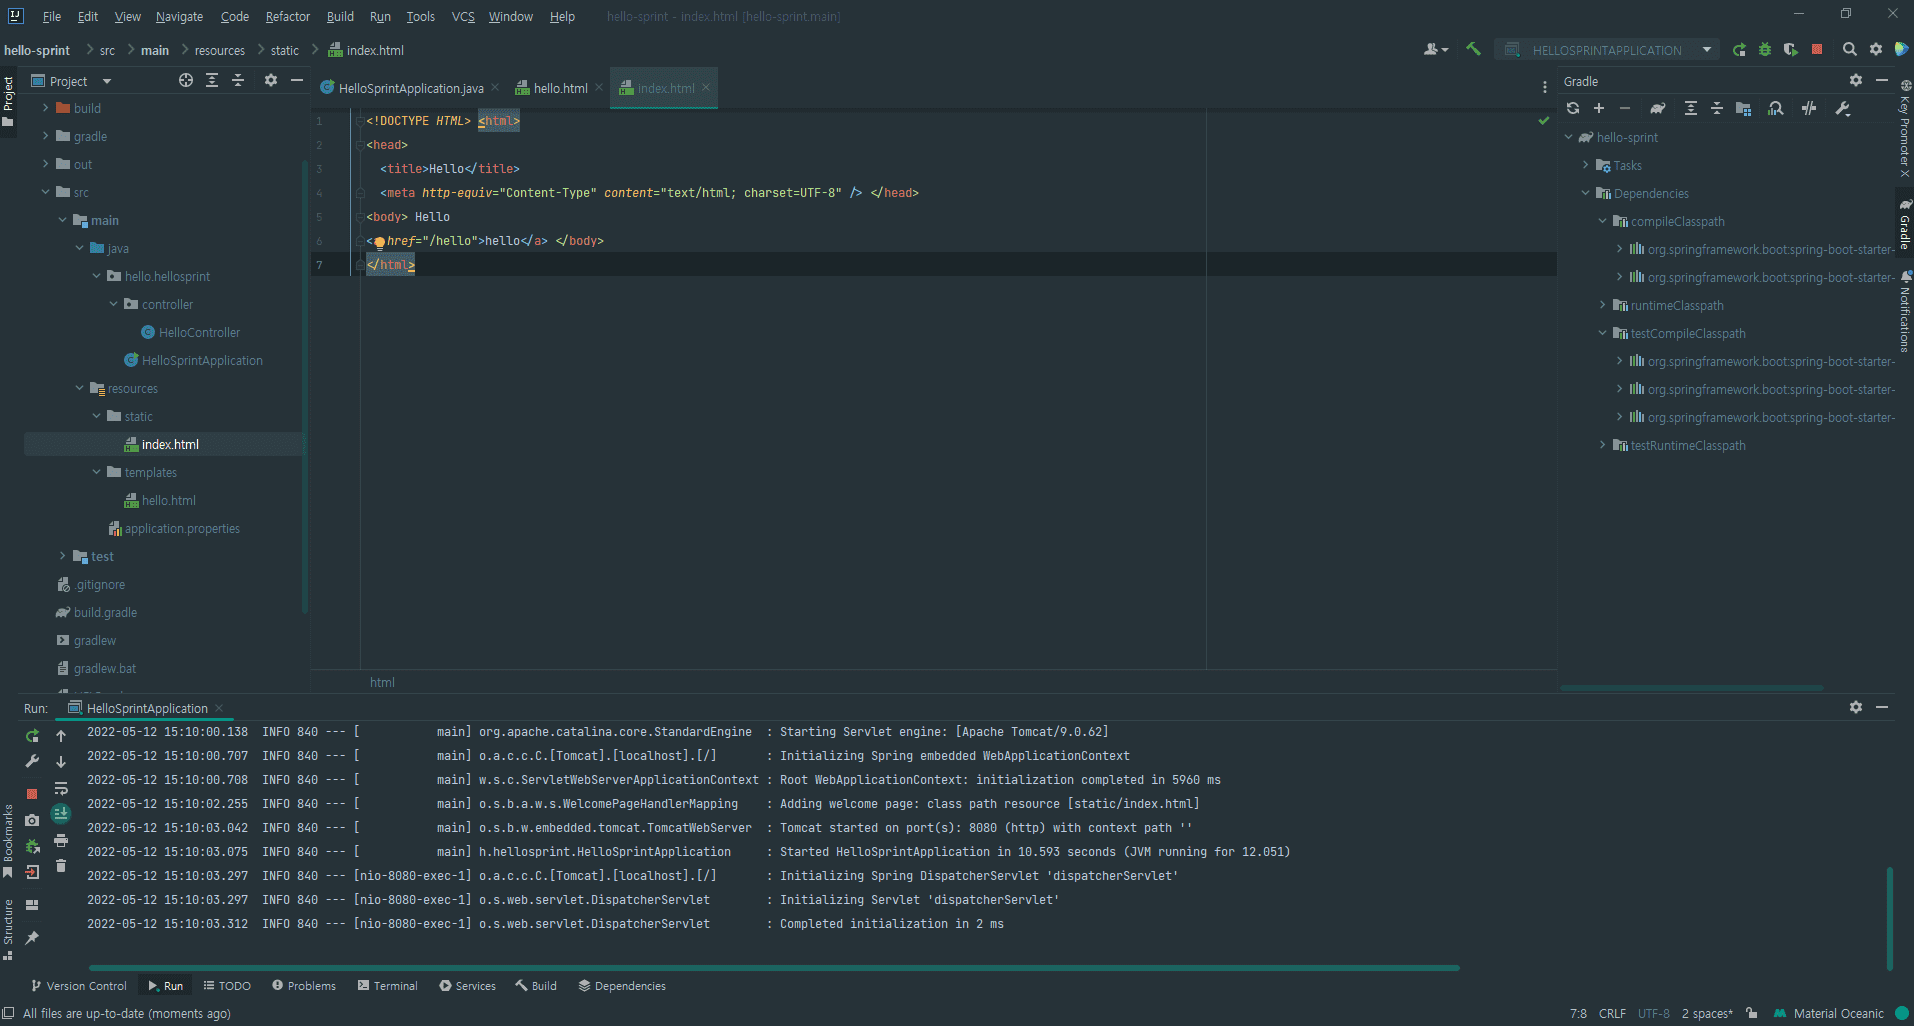
Task: Collapse all in Project tool window
Action: [x=238, y=80]
